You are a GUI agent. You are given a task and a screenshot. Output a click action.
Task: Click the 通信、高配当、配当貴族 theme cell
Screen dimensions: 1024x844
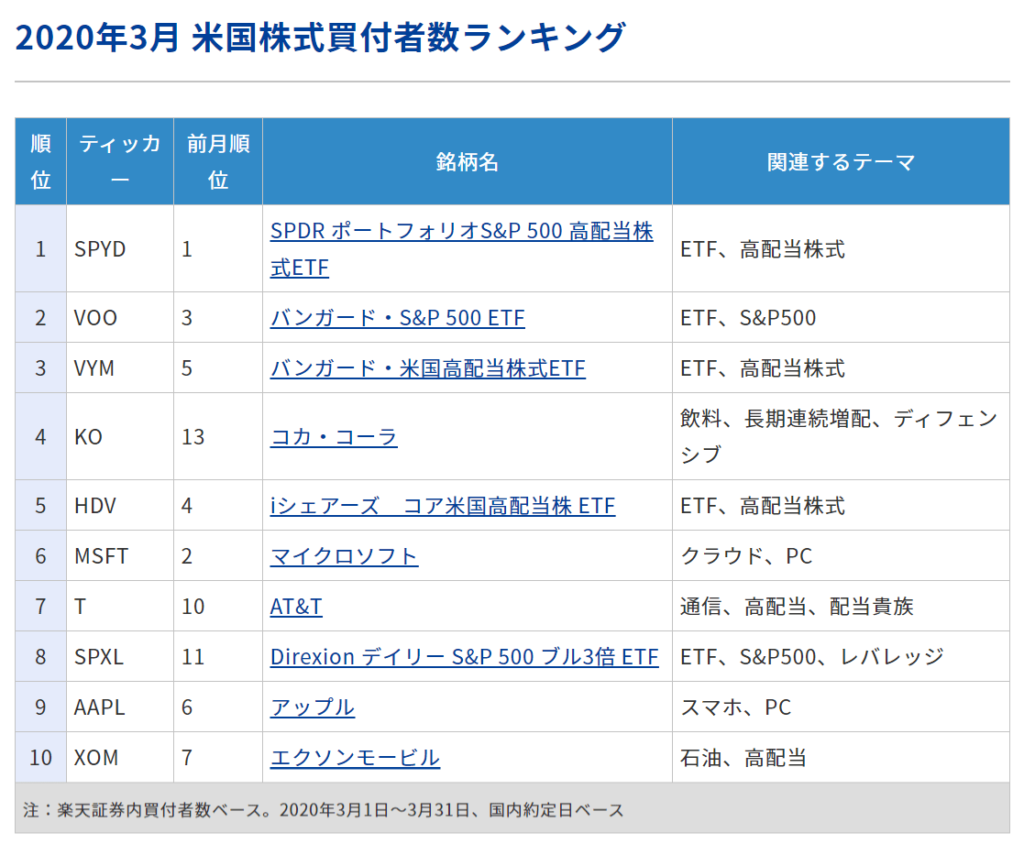[796, 607]
